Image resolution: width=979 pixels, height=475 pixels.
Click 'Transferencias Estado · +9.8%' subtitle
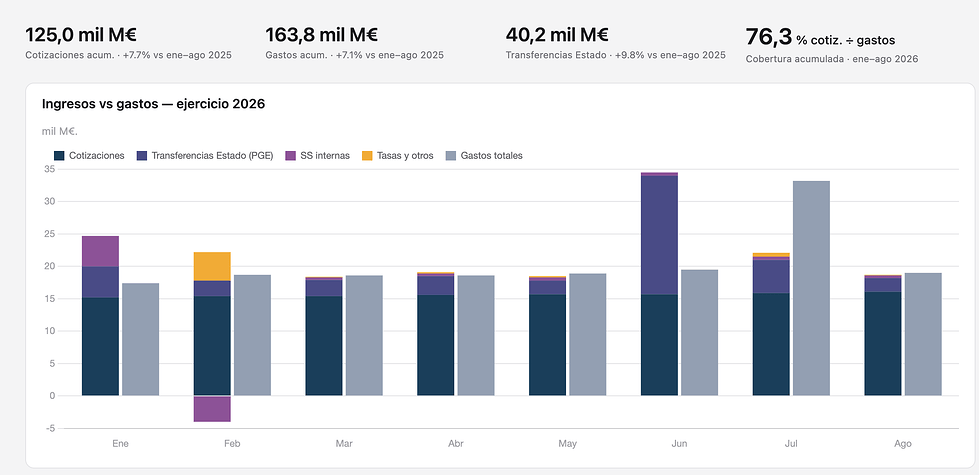pos(616,55)
